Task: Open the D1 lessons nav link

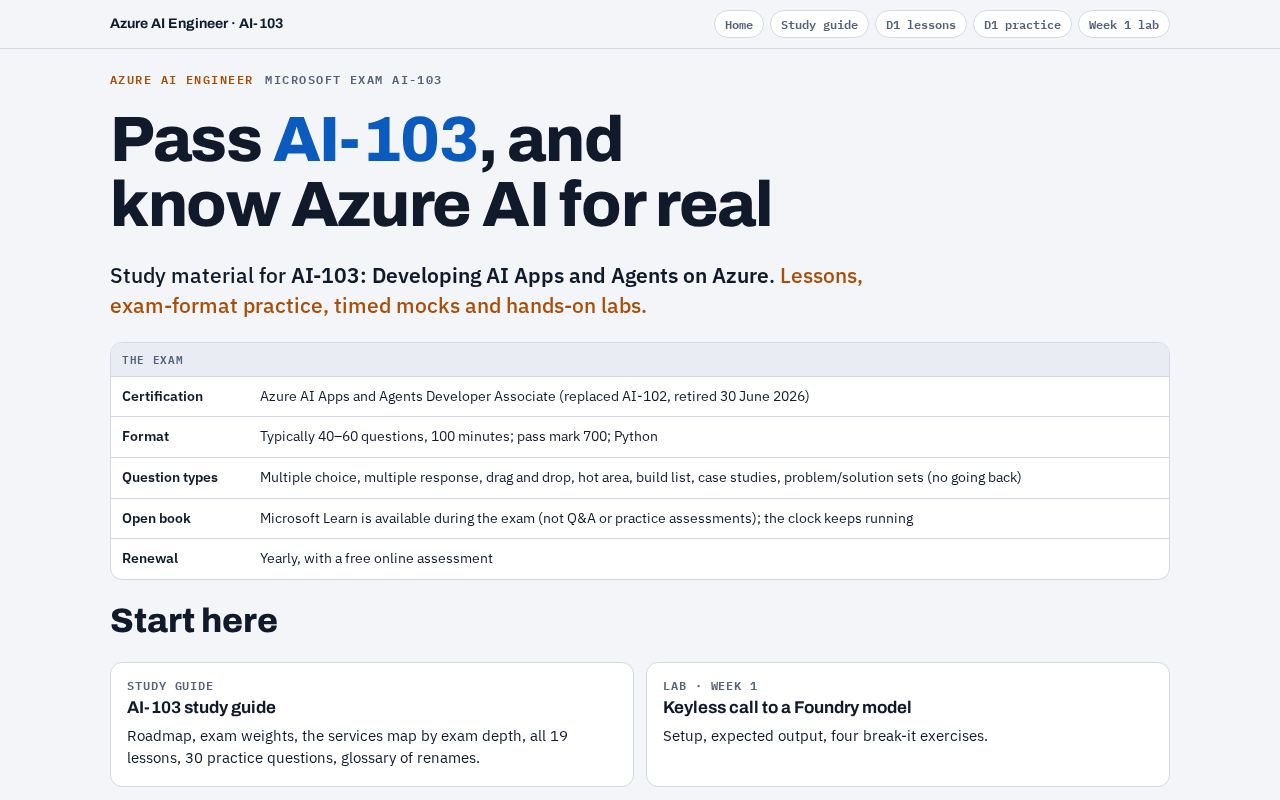Action: click(920, 24)
